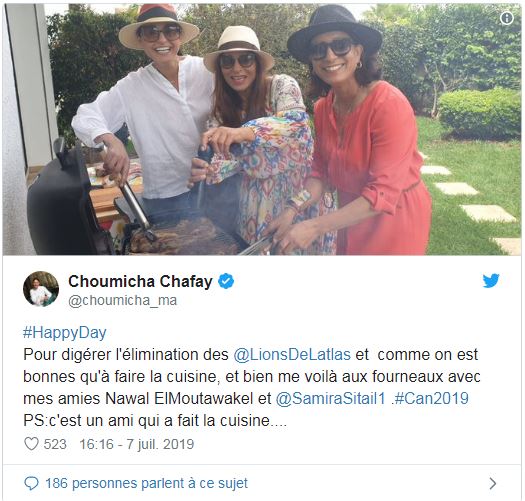525x501 pixels.
Task: Click the 523 likes count
Action: tap(55, 444)
